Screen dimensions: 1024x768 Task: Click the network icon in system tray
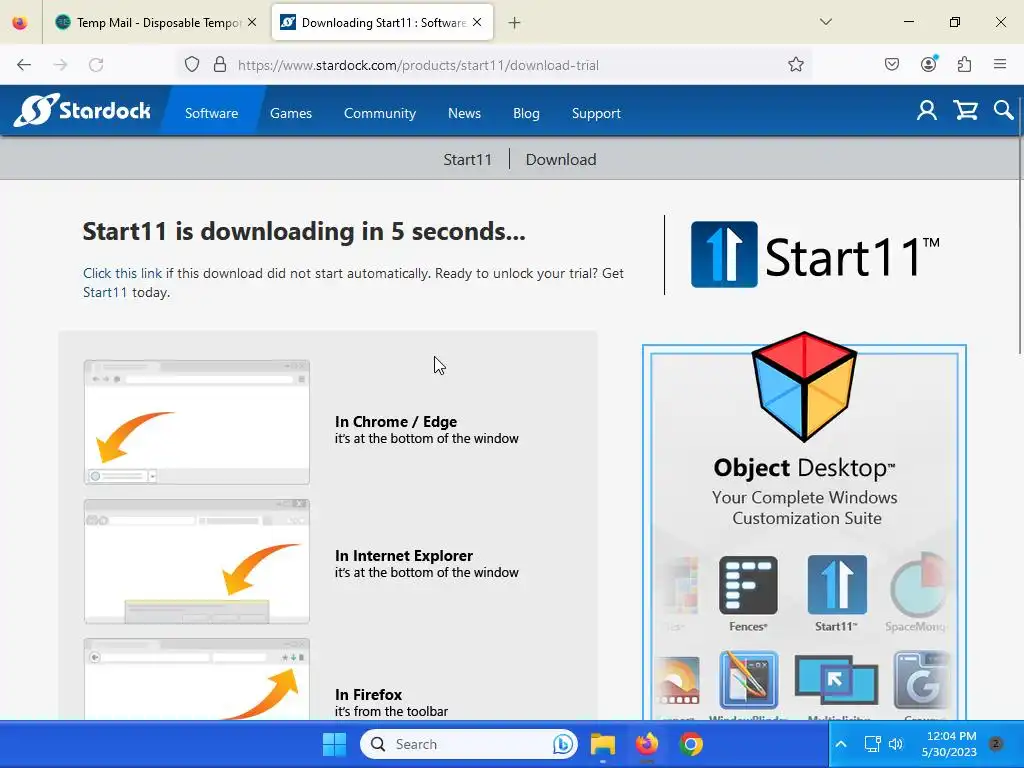pyautogui.click(x=872, y=744)
